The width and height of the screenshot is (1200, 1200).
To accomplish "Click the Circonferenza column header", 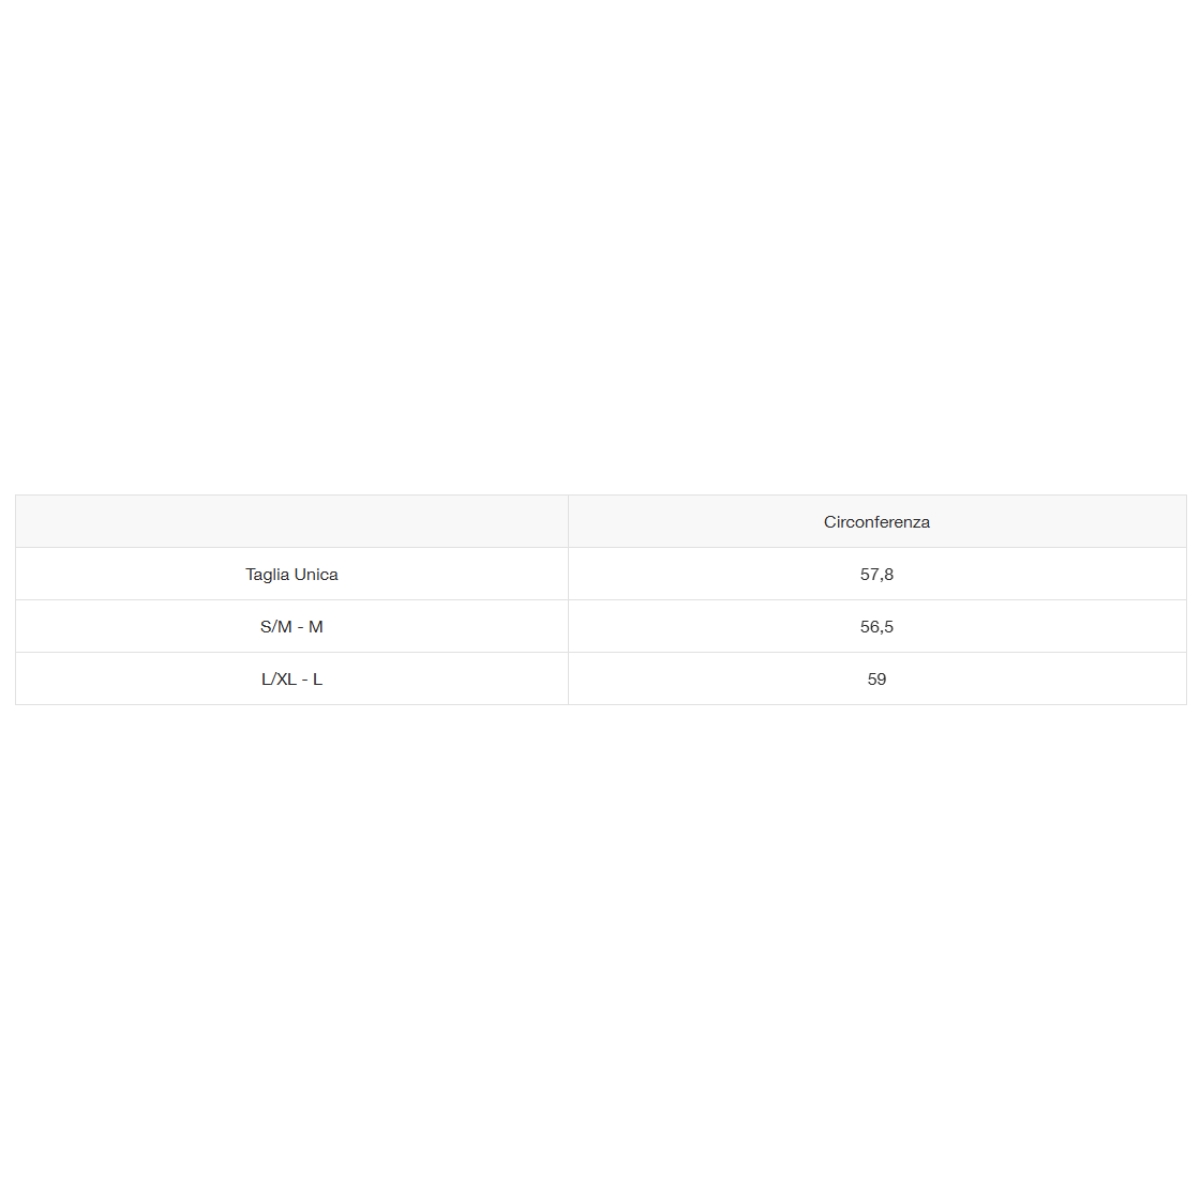I will [876, 522].
